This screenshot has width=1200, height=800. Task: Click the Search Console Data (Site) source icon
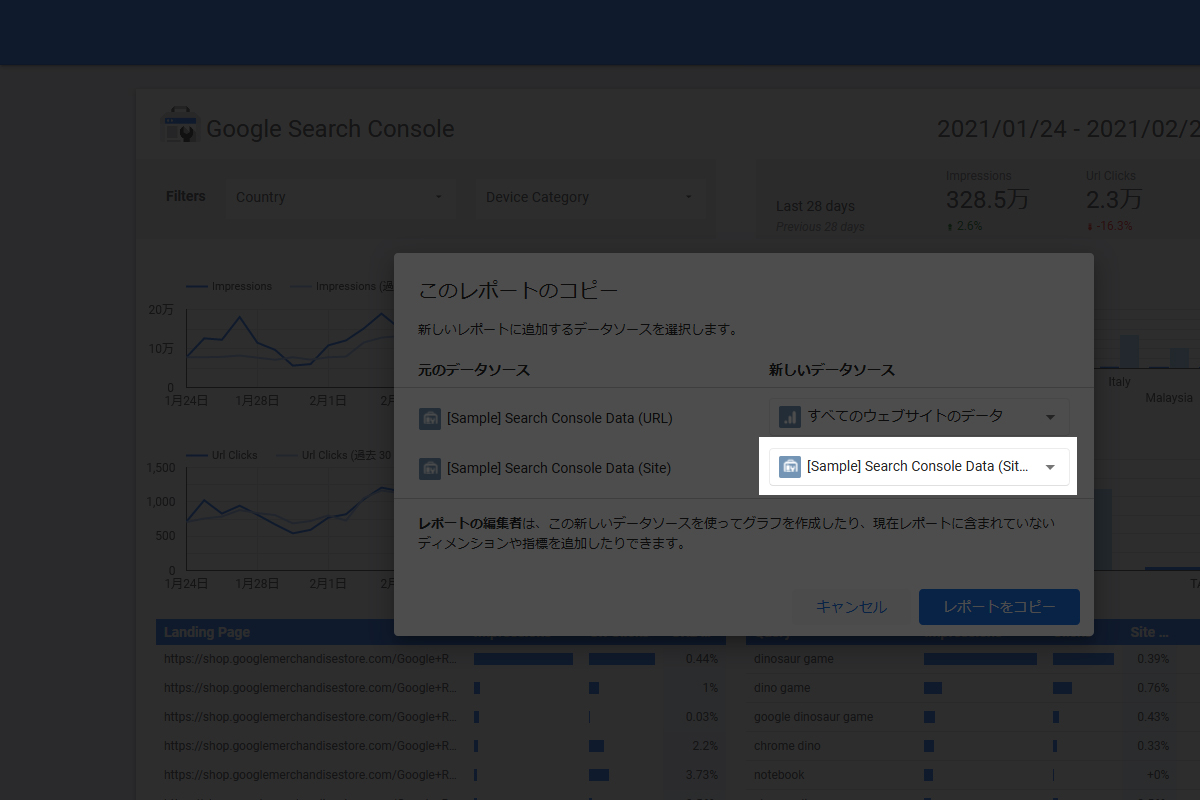coord(430,468)
